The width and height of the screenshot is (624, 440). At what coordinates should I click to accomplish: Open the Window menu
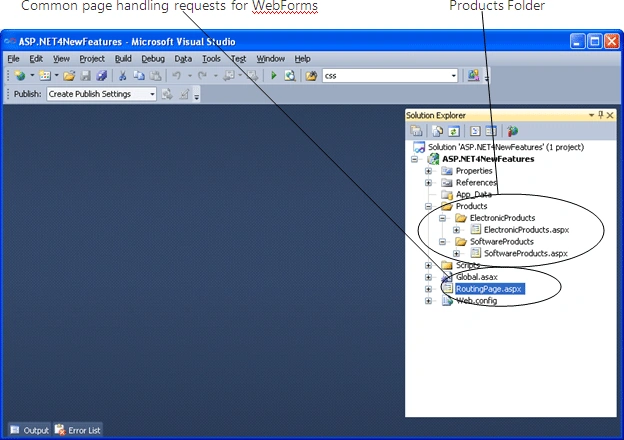(270, 59)
